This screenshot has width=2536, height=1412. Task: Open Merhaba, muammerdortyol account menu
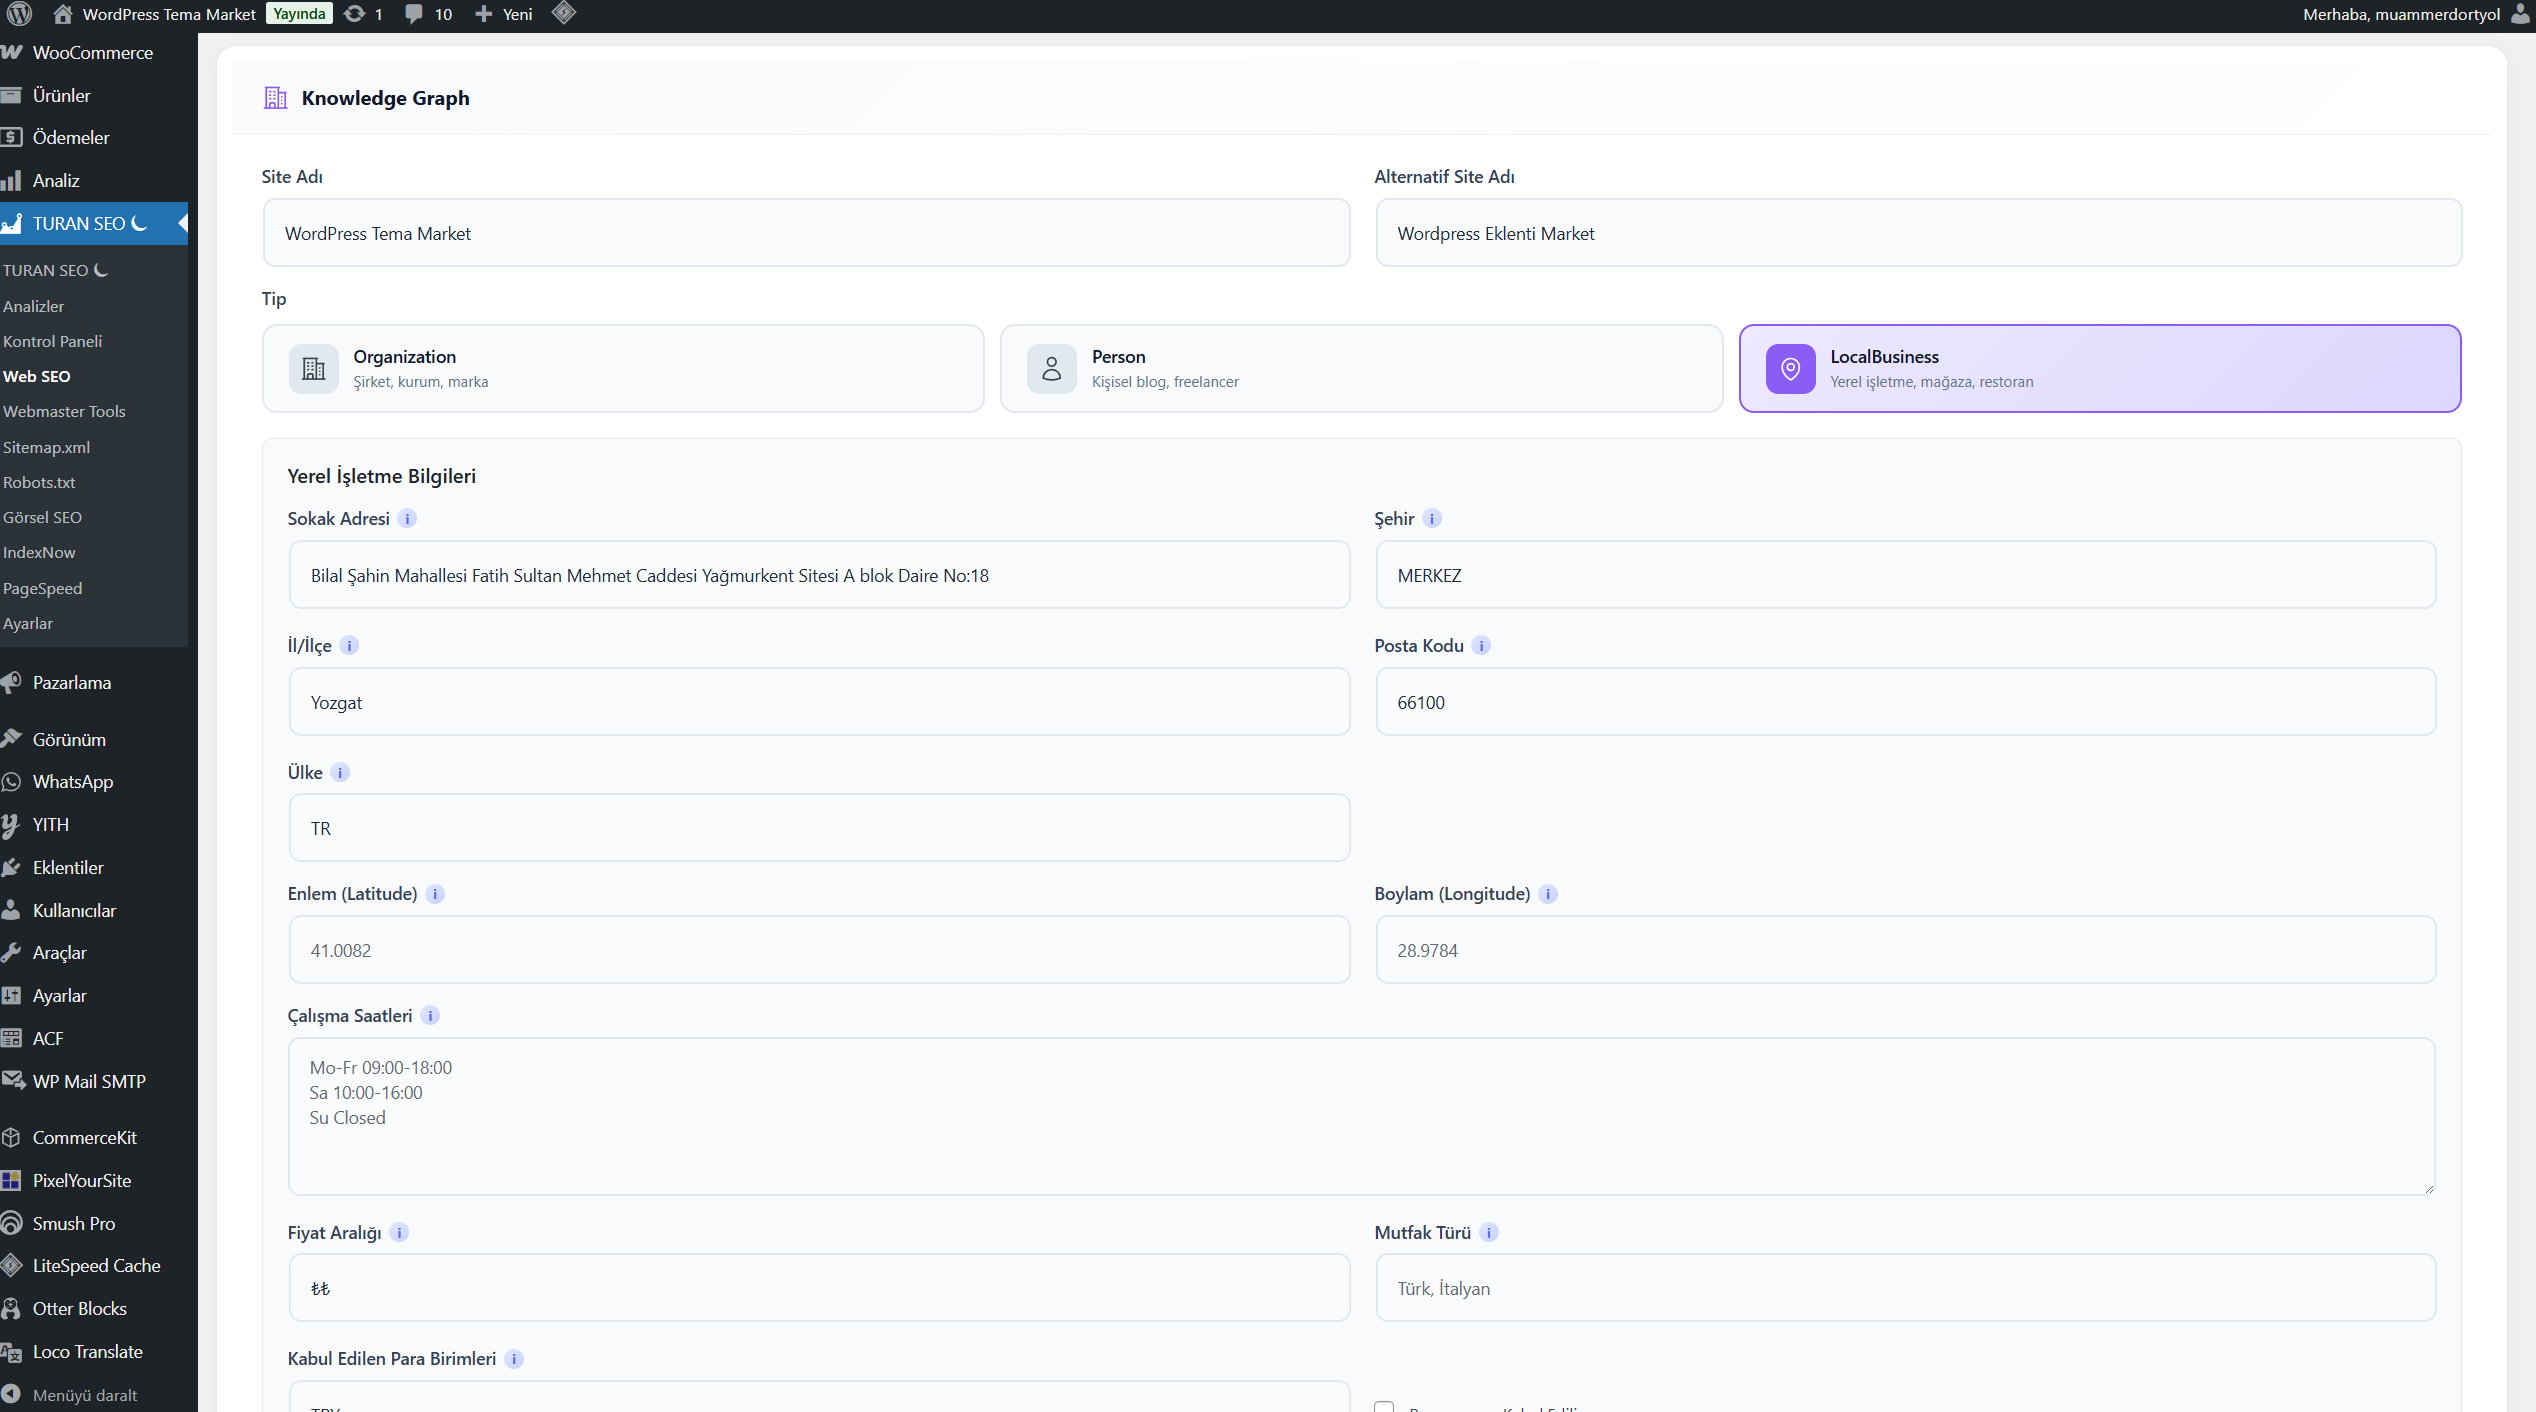(x=2400, y=14)
